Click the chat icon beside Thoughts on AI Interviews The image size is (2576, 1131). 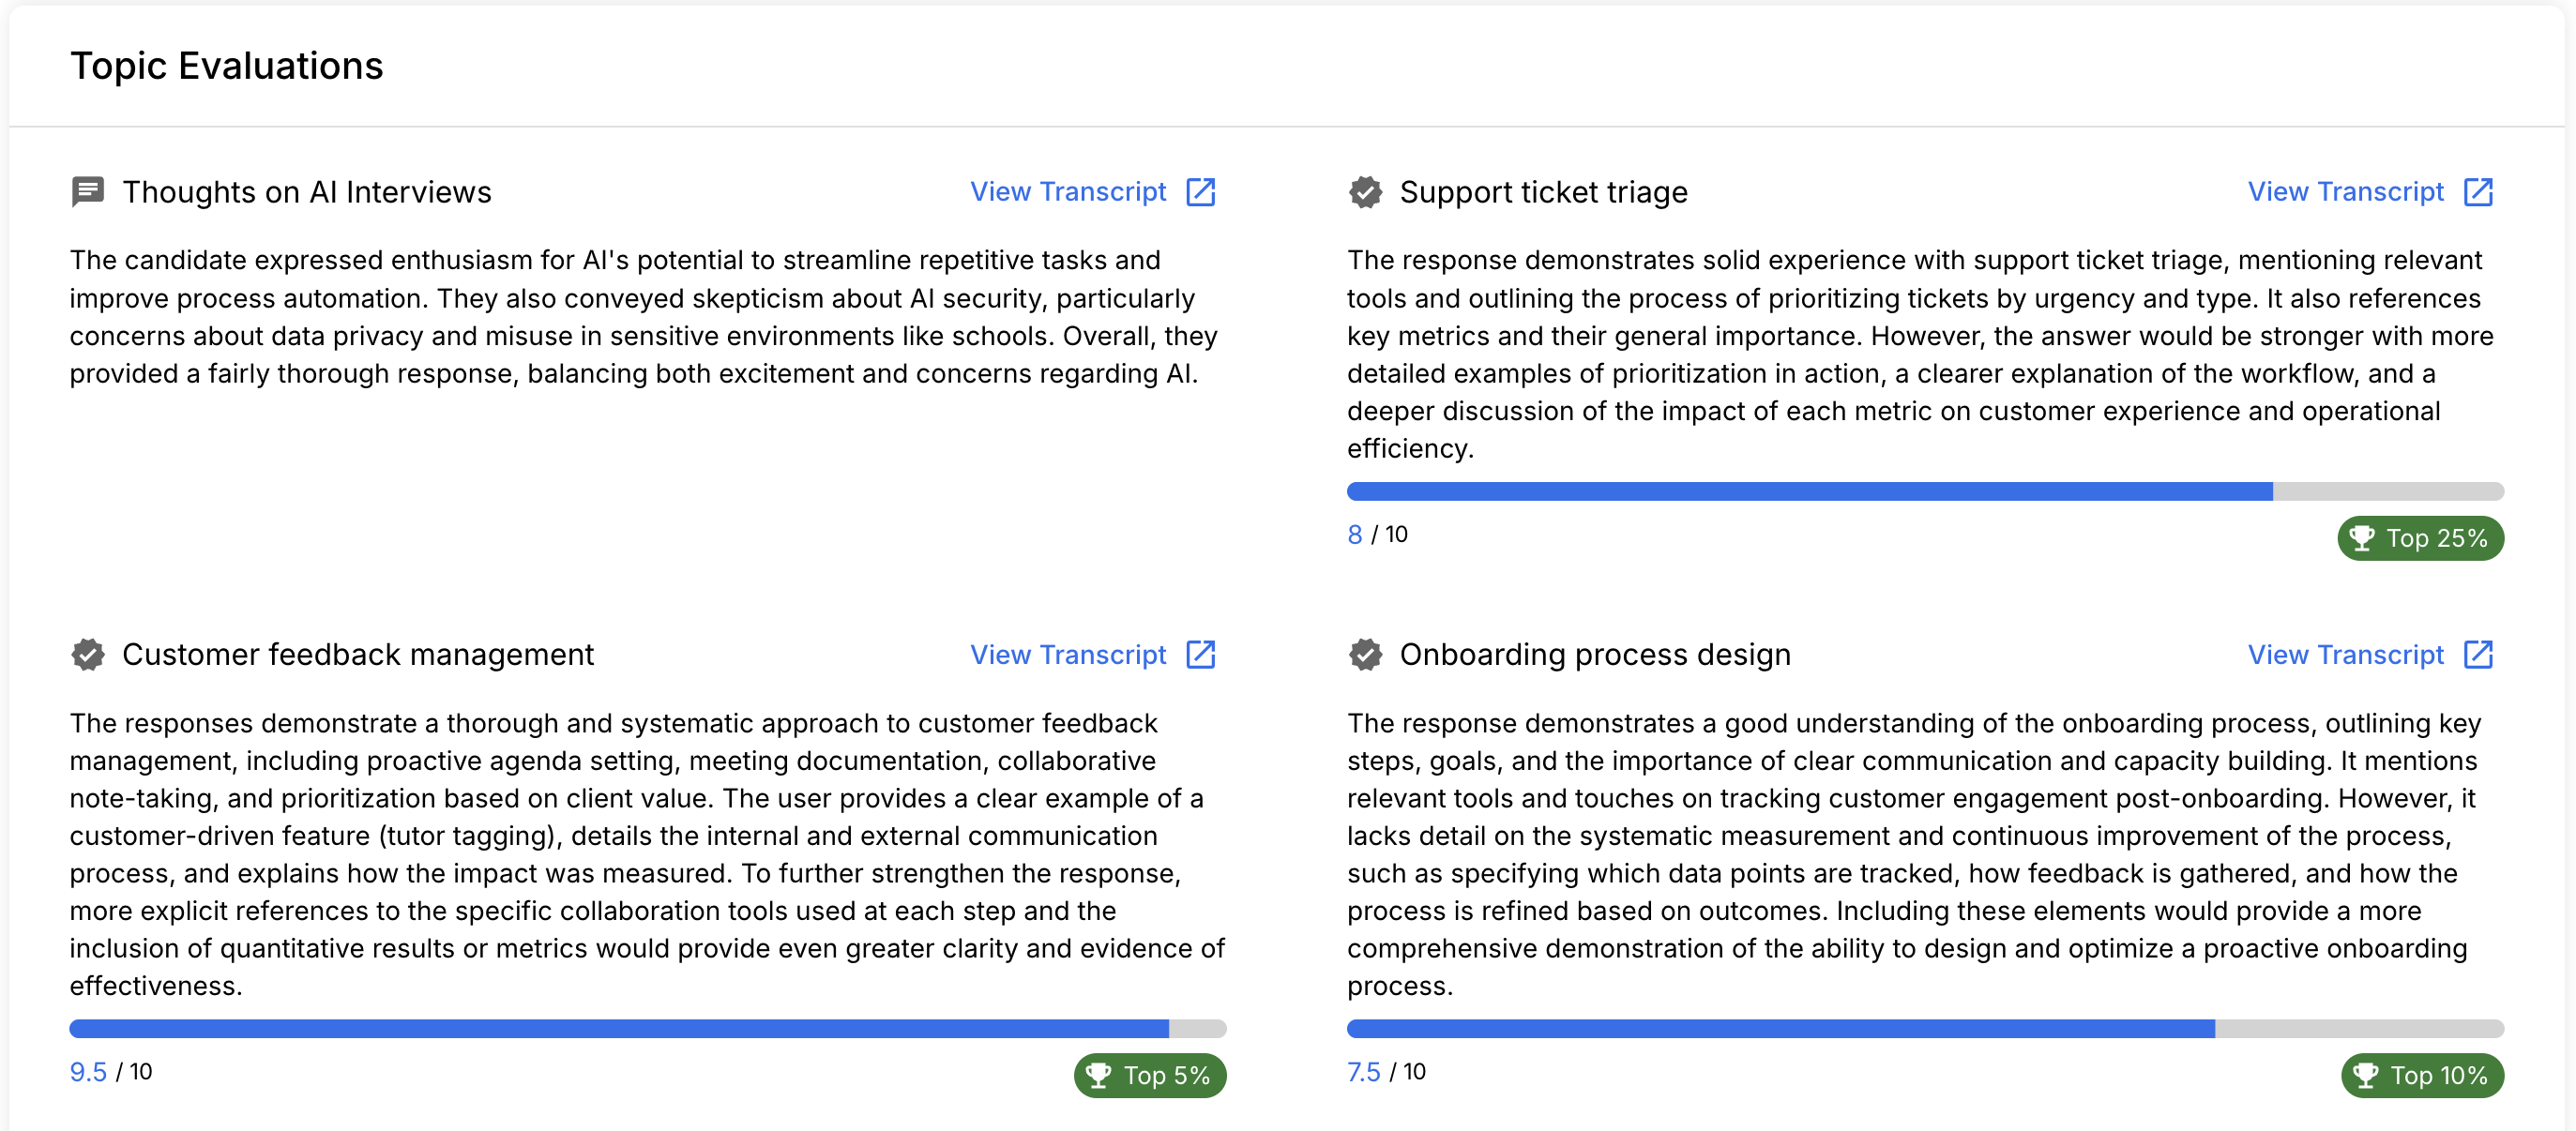tap(88, 191)
